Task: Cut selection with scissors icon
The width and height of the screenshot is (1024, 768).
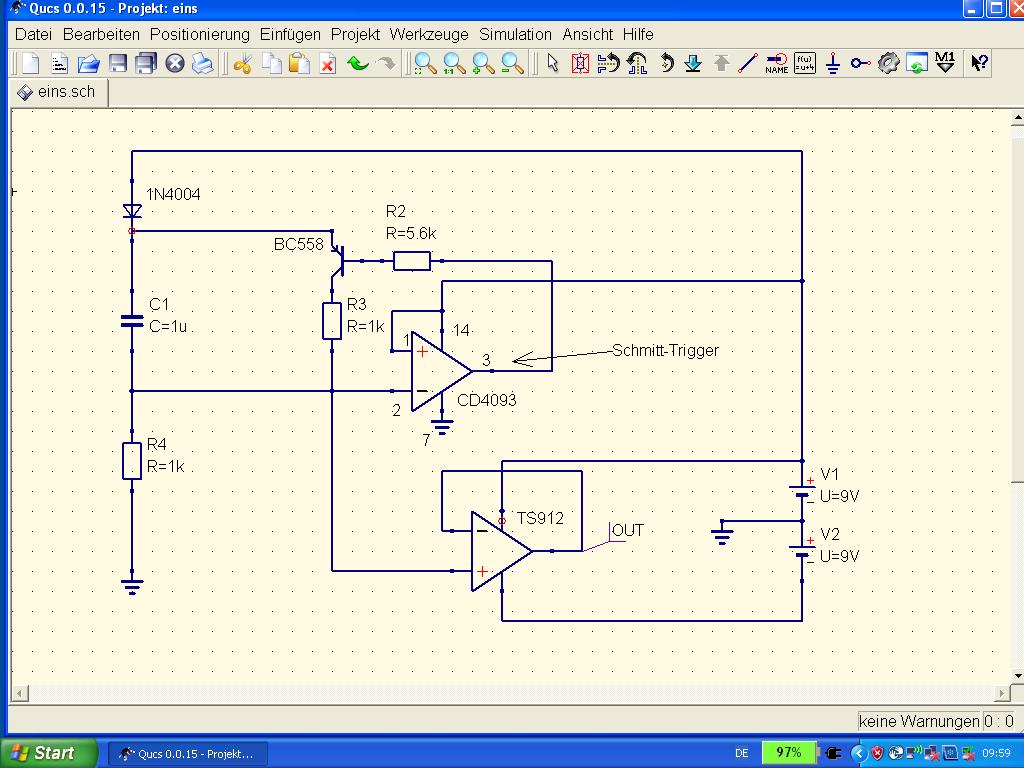Action: point(242,63)
